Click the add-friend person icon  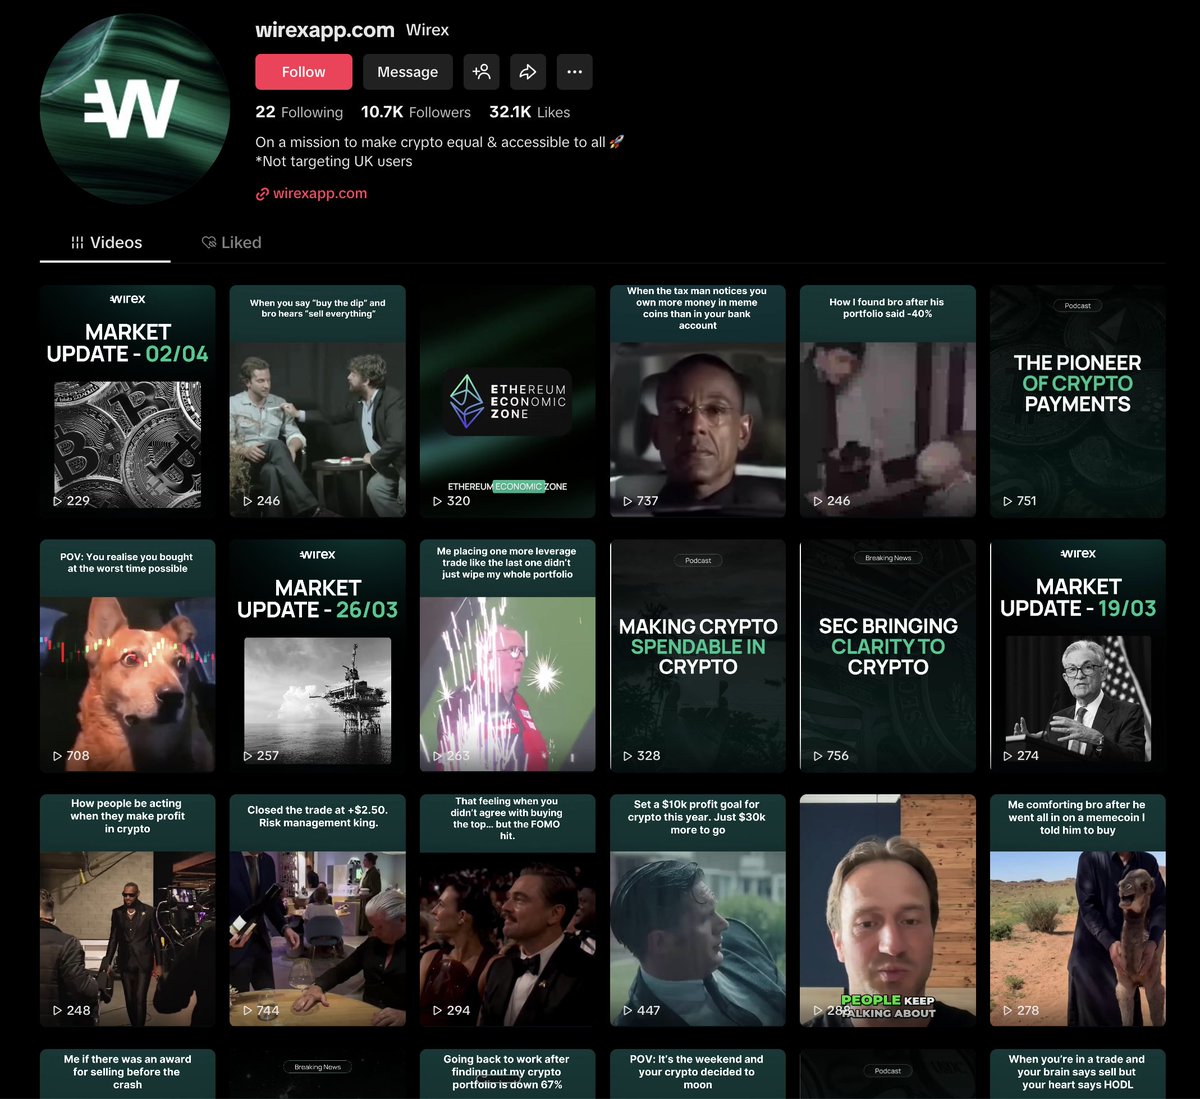click(x=481, y=72)
